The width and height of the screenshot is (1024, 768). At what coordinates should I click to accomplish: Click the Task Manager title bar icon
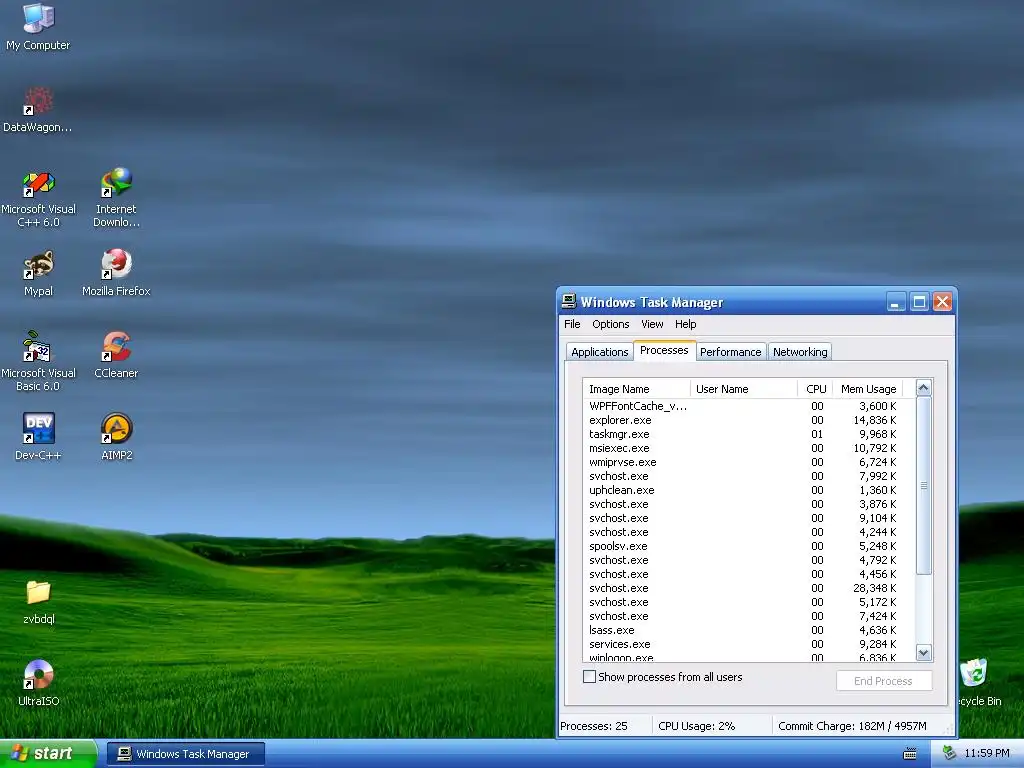click(x=569, y=301)
